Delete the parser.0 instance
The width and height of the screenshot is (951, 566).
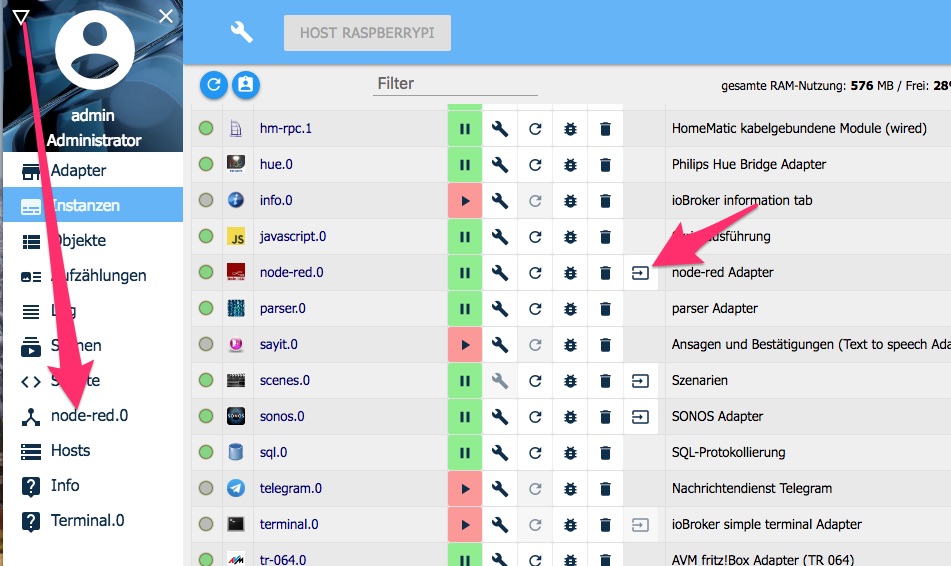point(605,309)
